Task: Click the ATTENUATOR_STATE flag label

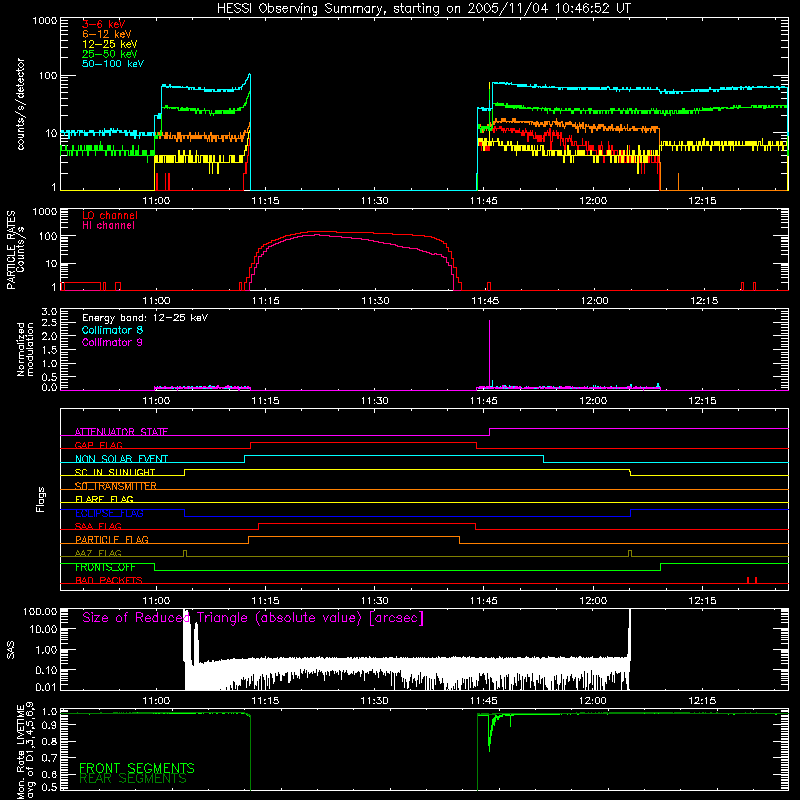Action: pyautogui.click(x=121, y=432)
